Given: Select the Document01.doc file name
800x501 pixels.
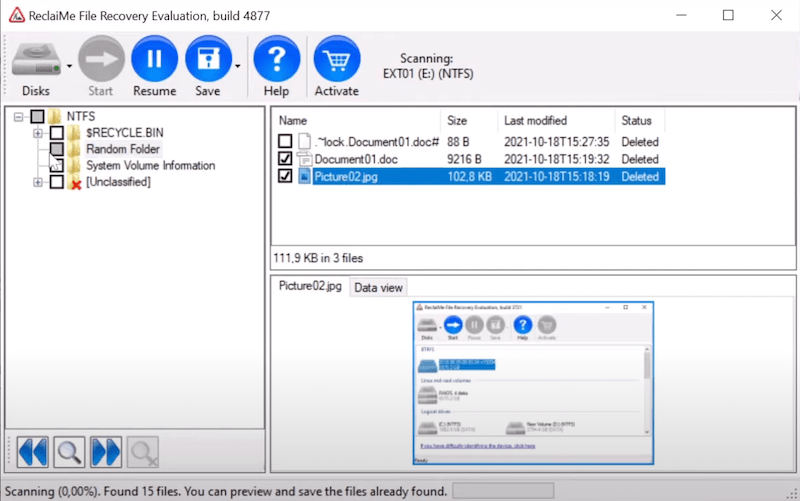Looking at the screenshot, I should (356, 159).
